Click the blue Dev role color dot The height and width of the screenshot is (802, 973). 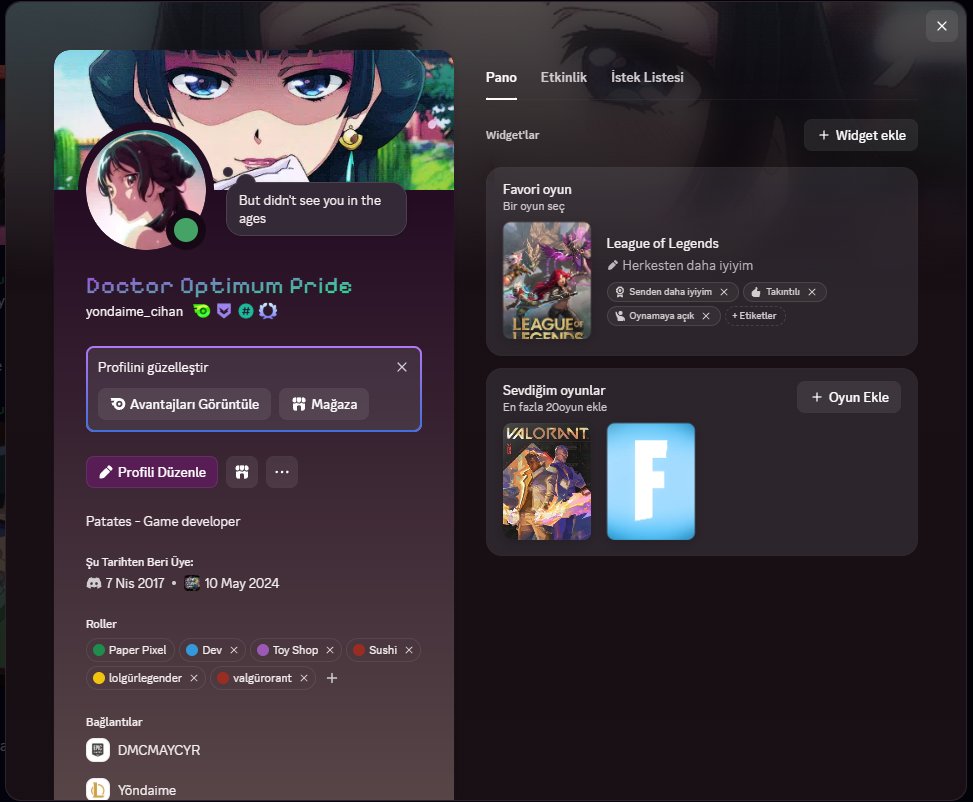[192, 650]
